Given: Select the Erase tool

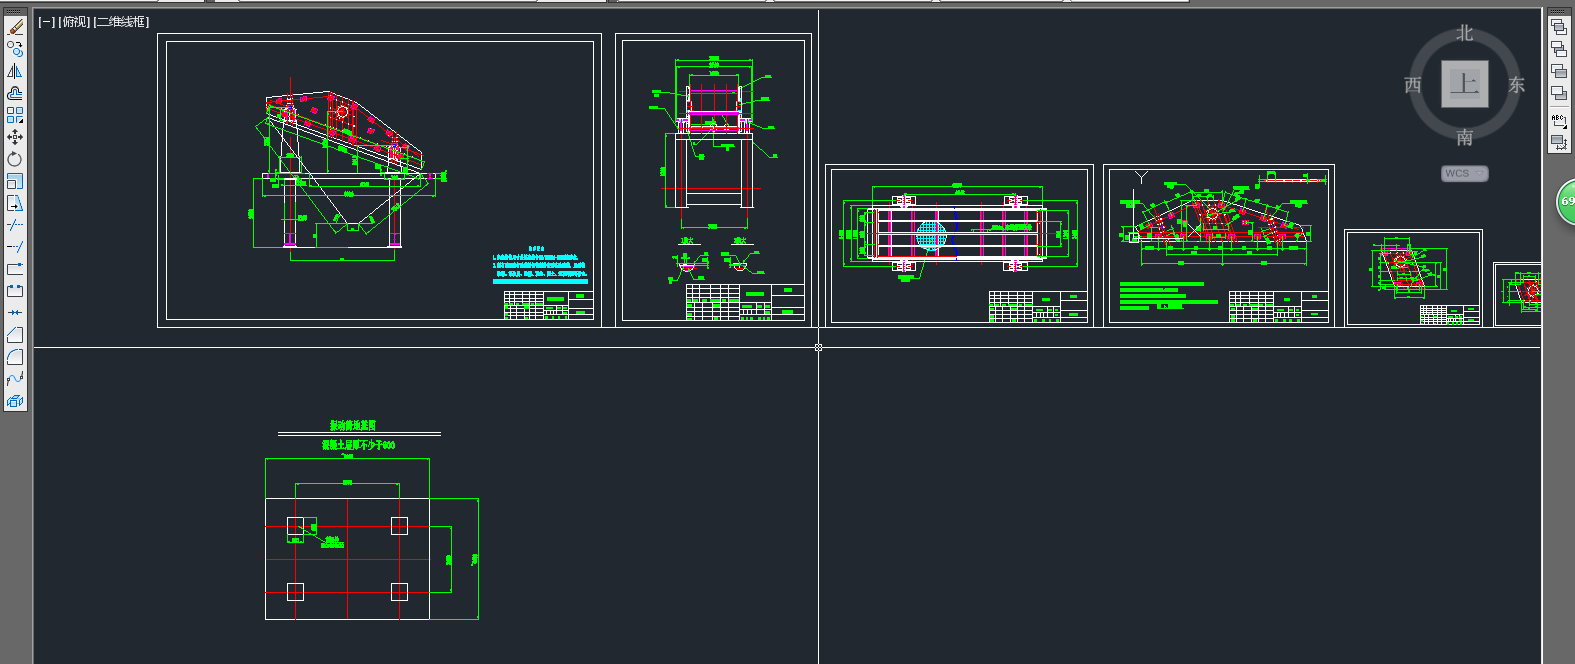Looking at the screenshot, I should [x=15, y=27].
